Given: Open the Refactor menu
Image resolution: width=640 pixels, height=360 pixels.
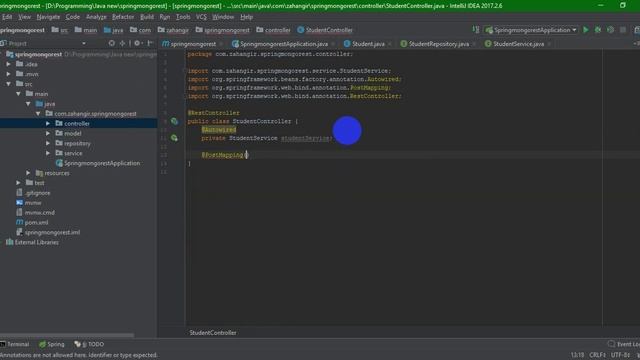Looking at the screenshot, I should click(x=123, y=17).
